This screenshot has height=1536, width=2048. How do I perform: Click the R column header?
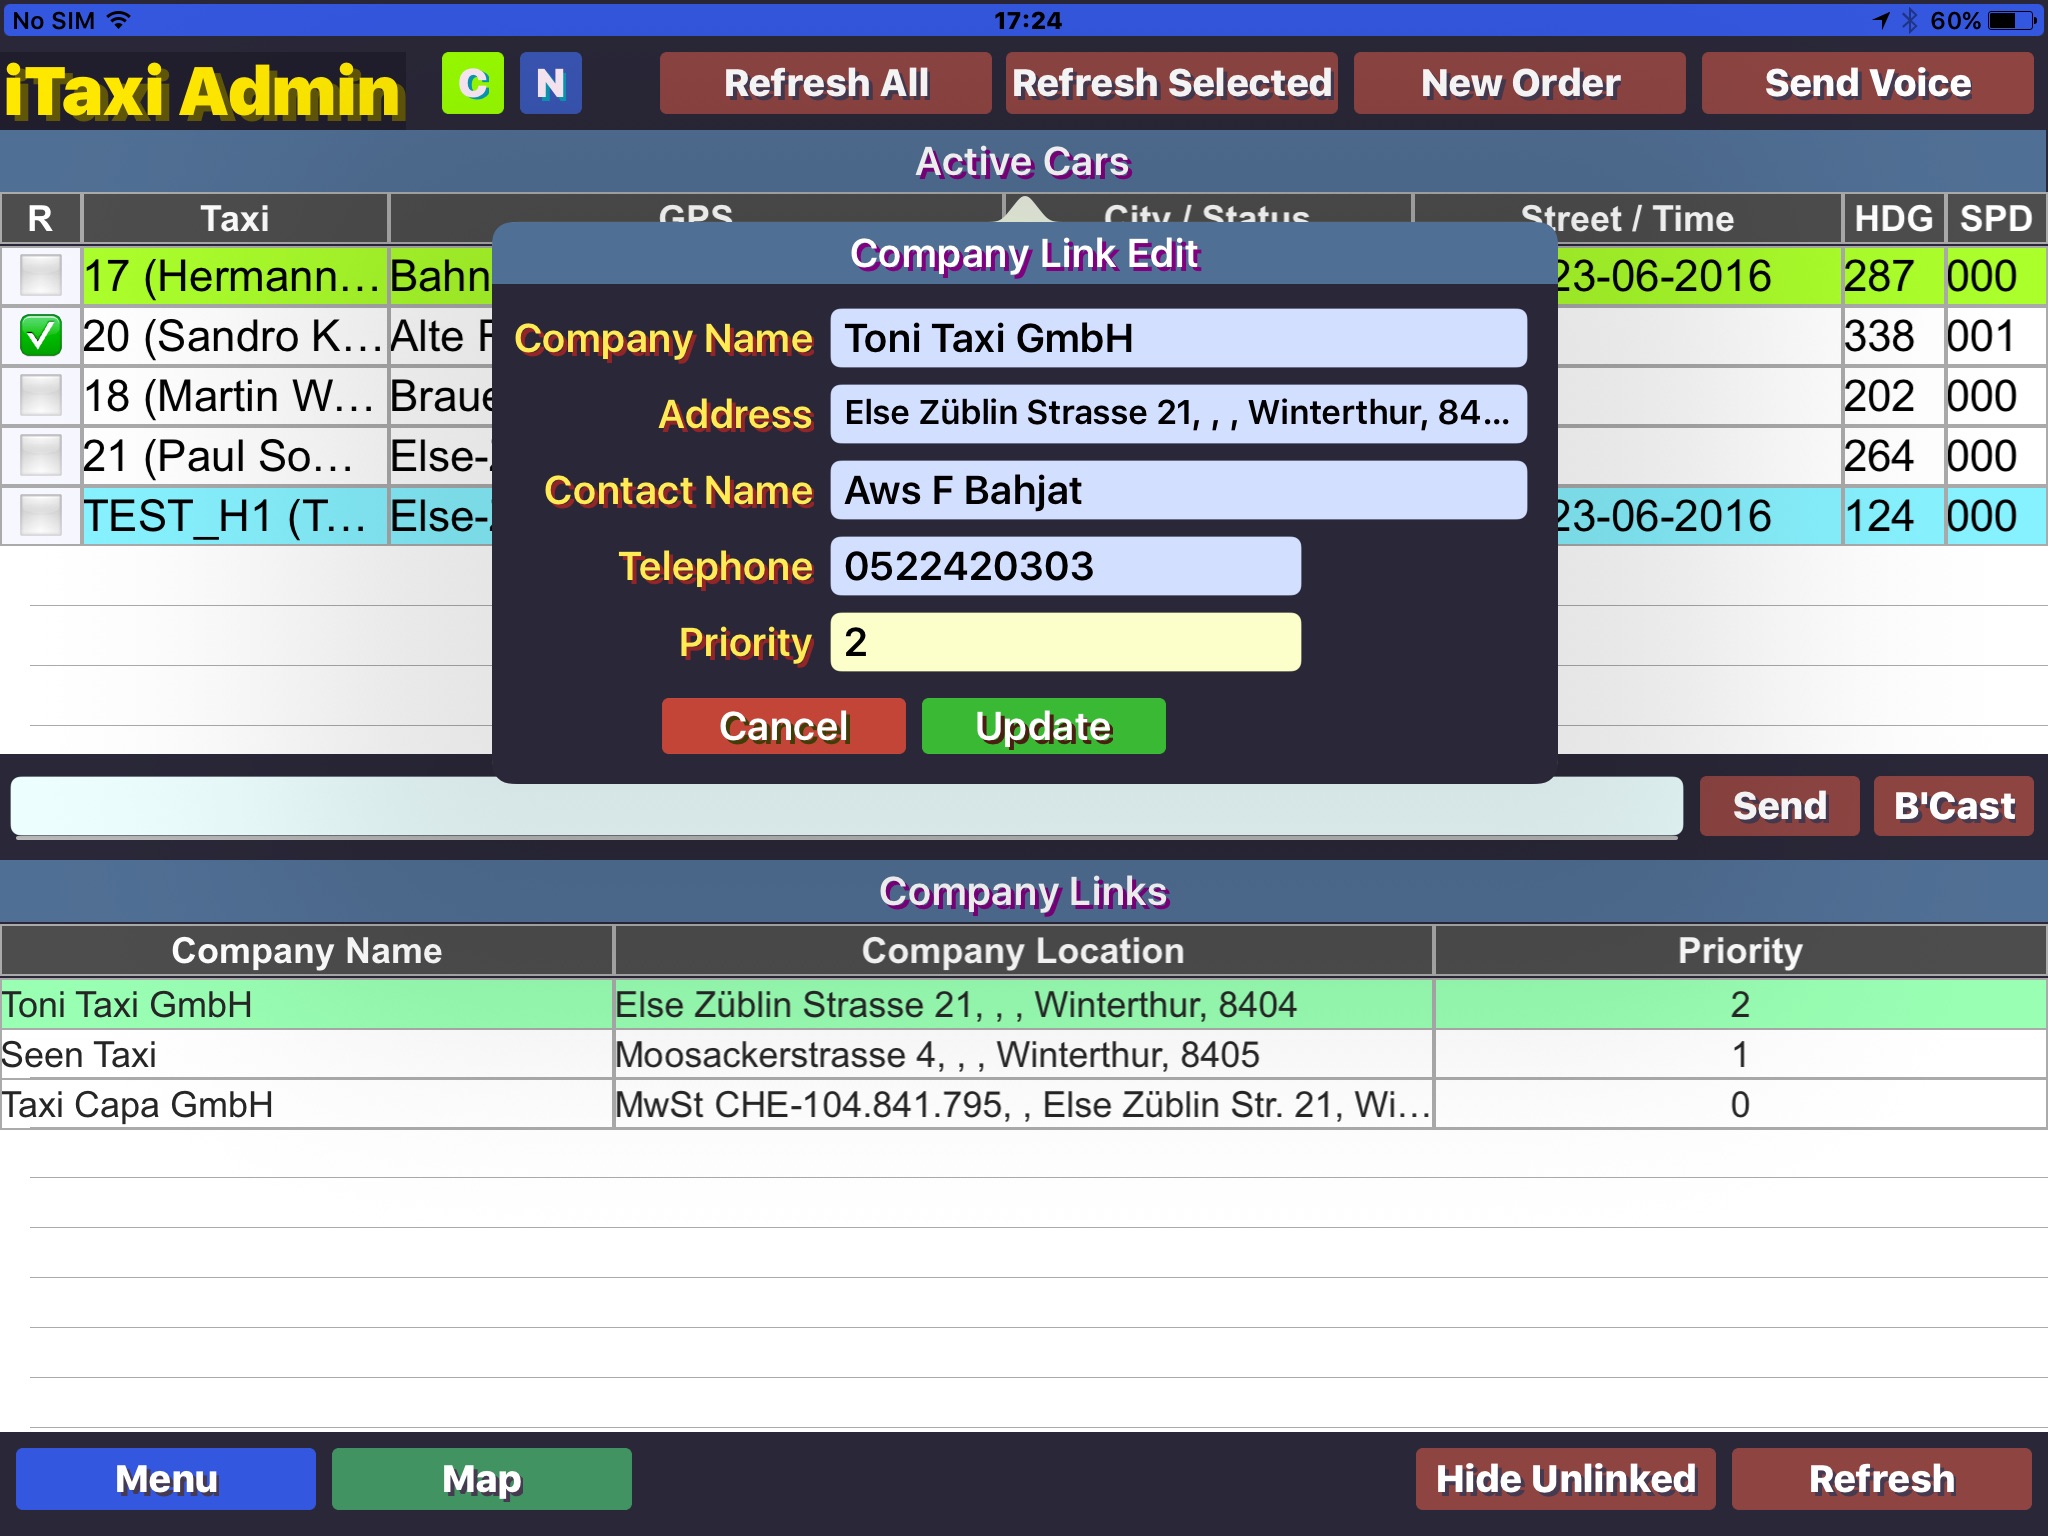pyautogui.click(x=40, y=218)
